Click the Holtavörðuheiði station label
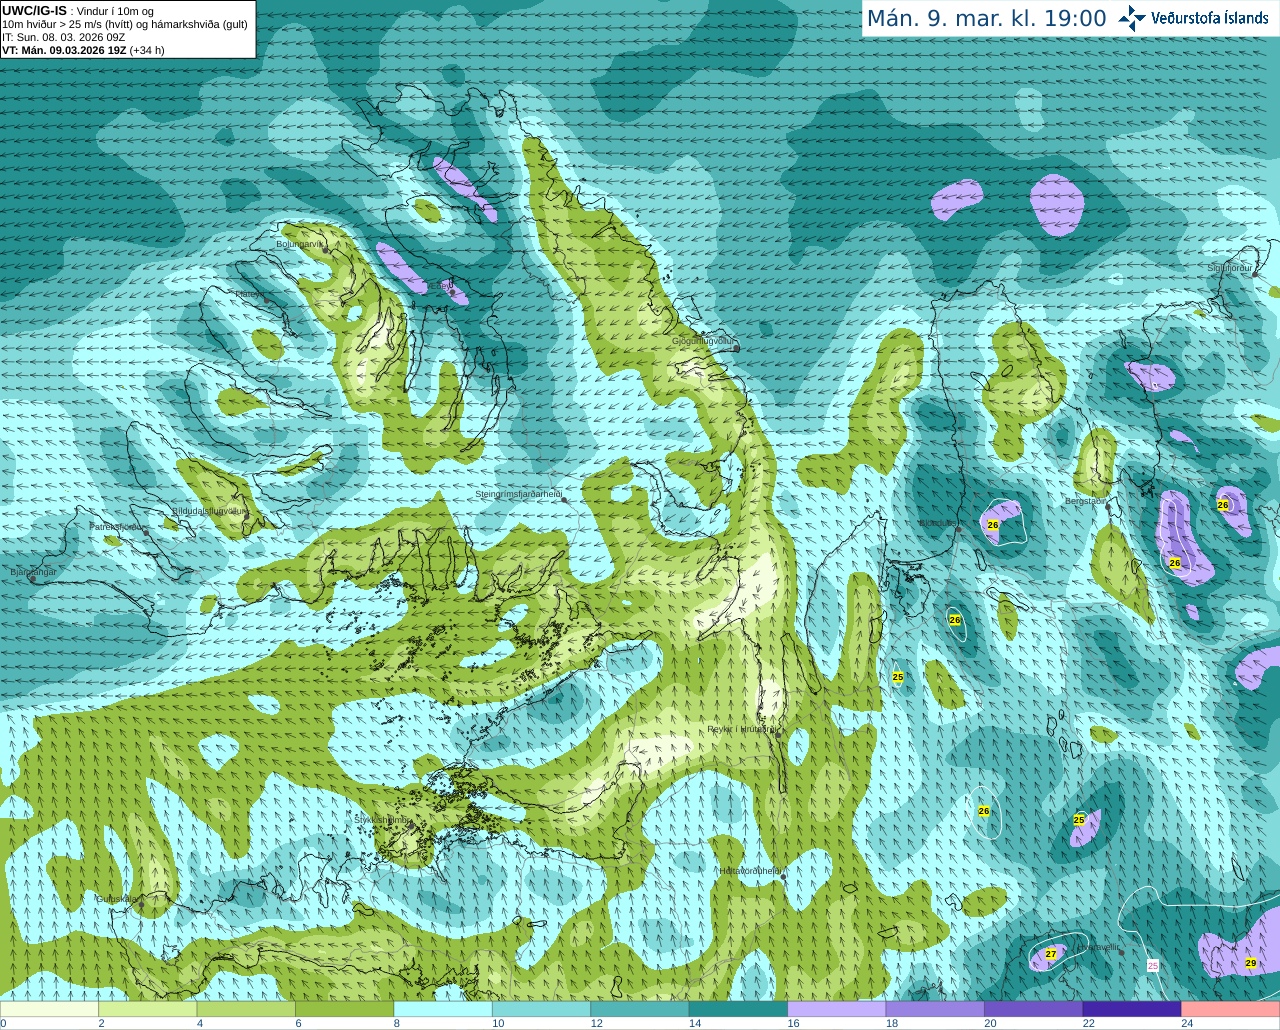The image size is (1280, 1030). pos(750,871)
